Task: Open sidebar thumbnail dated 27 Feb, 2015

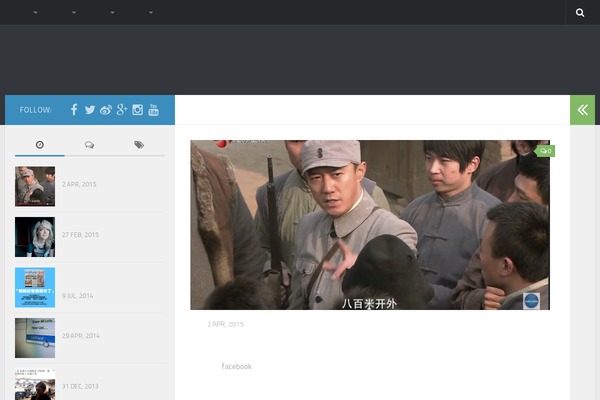Action: coord(35,237)
